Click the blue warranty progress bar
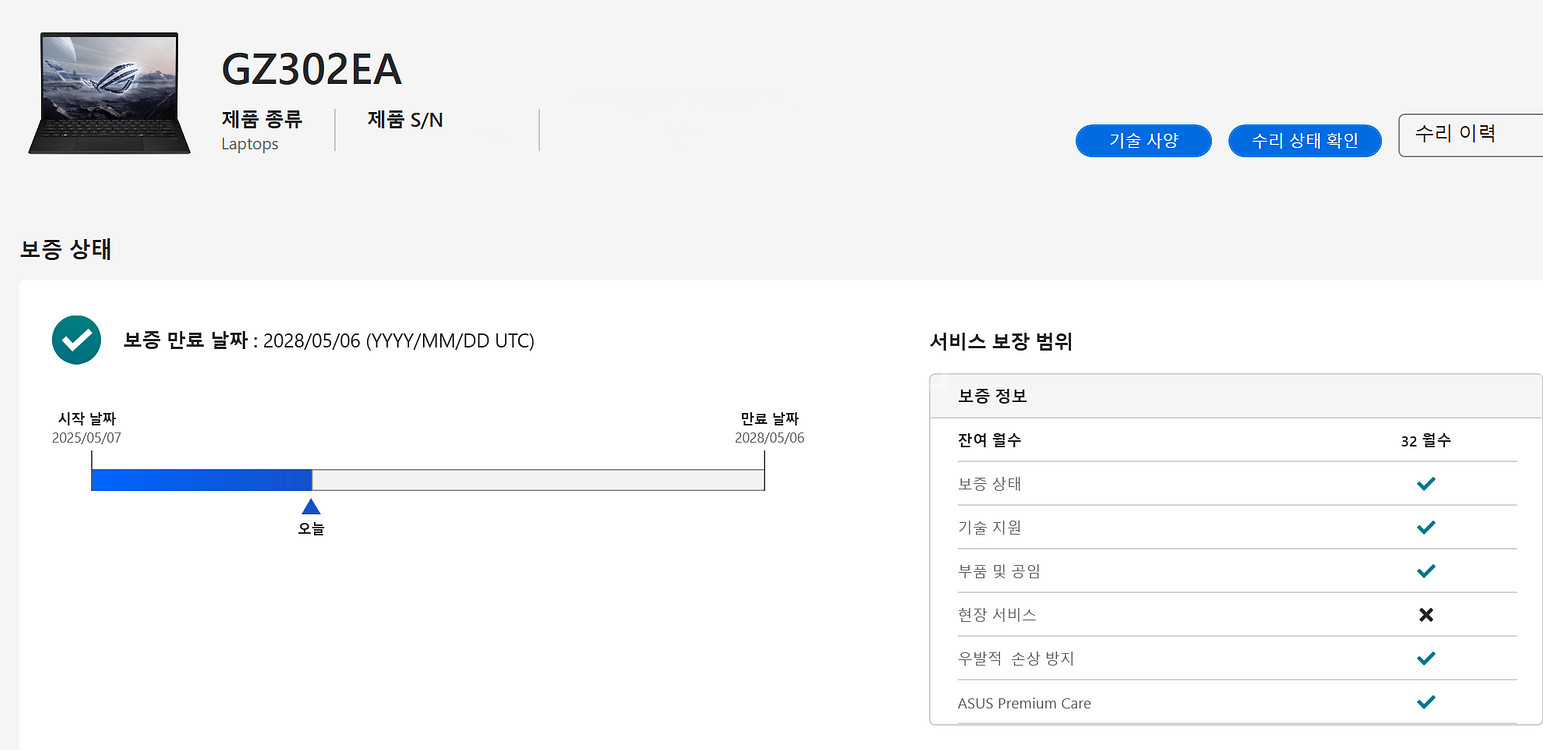The image size is (1543, 750). coord(201,480)
